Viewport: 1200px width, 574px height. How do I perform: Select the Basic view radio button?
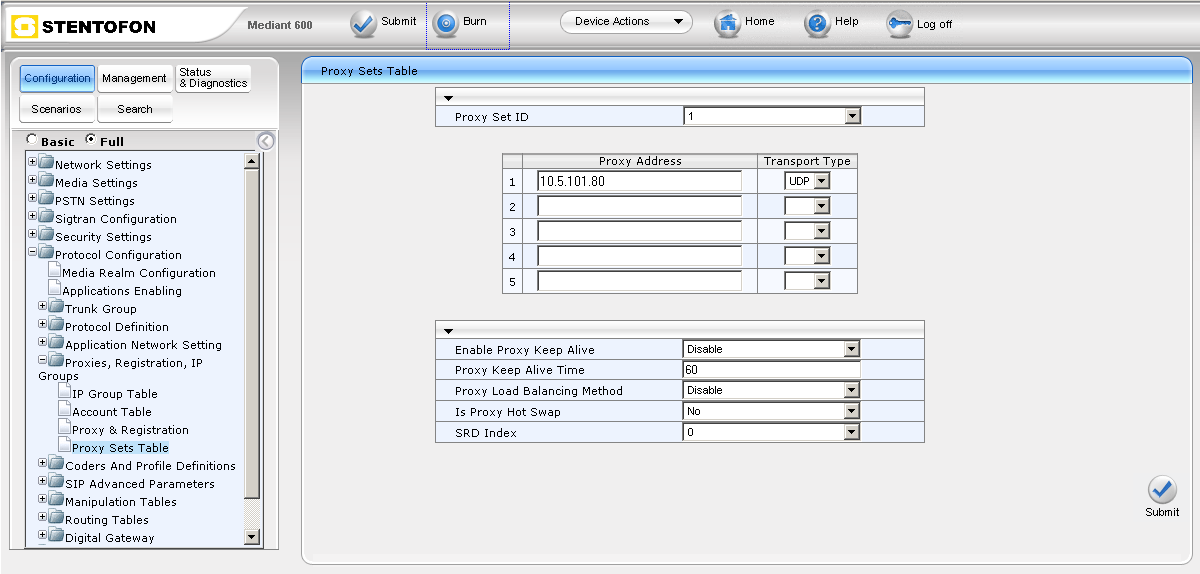pos(32,140)
